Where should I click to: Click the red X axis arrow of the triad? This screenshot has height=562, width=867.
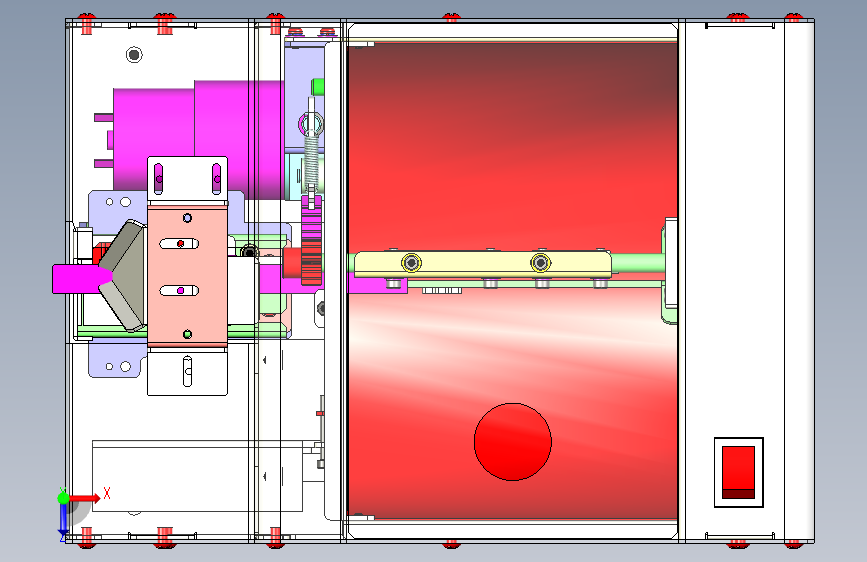85,498
